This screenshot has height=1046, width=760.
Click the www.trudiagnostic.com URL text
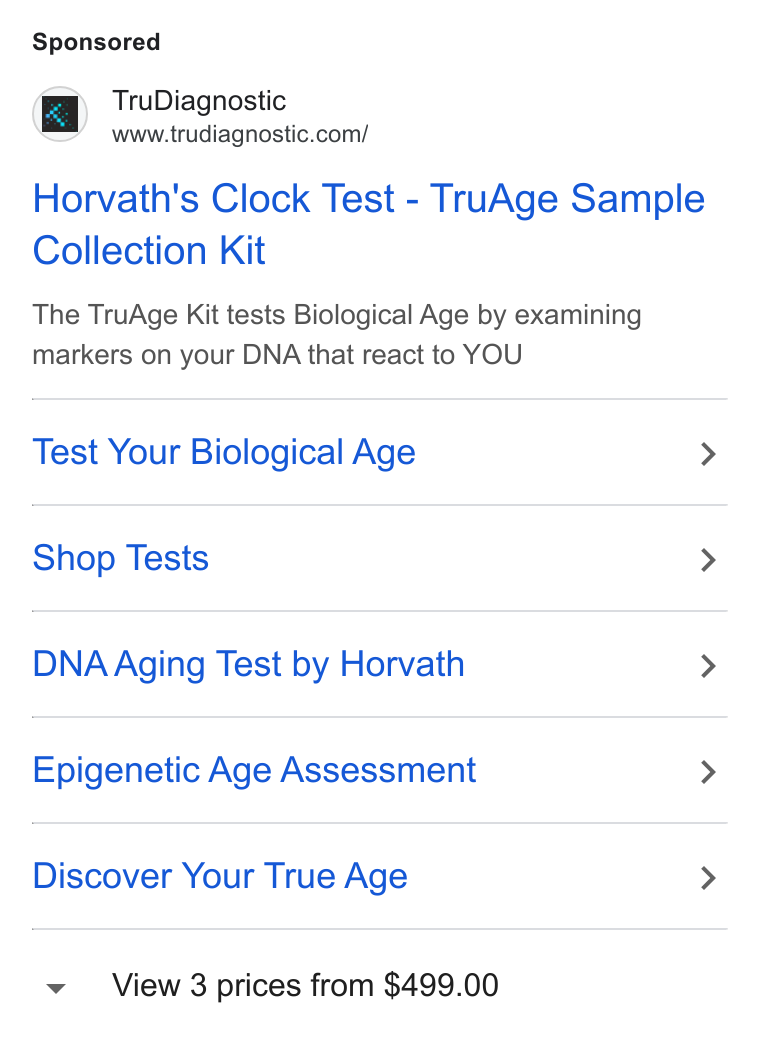240,134
